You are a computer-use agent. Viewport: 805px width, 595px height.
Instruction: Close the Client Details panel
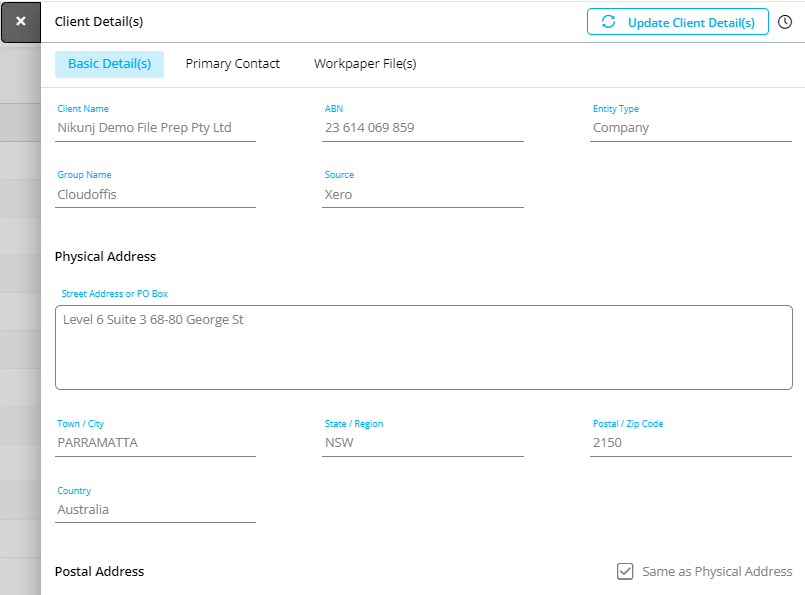click(21, 22)
